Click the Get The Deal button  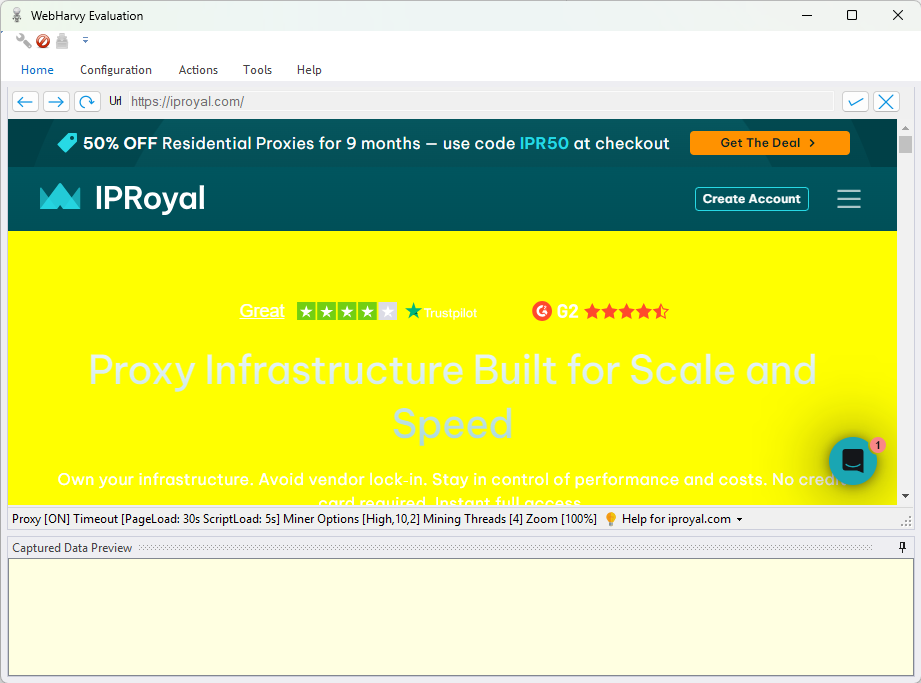[769, 143]
